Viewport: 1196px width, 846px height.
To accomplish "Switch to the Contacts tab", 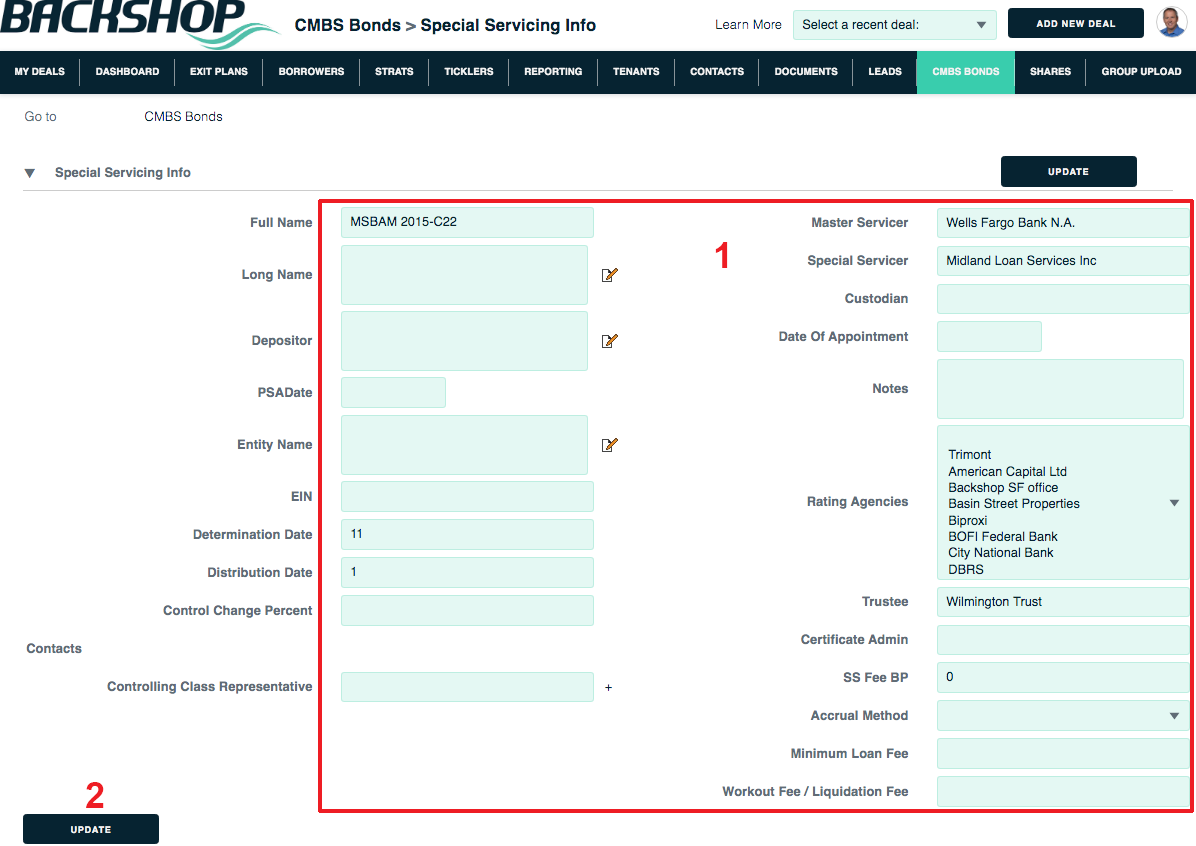I will click(x=717, y=72).
